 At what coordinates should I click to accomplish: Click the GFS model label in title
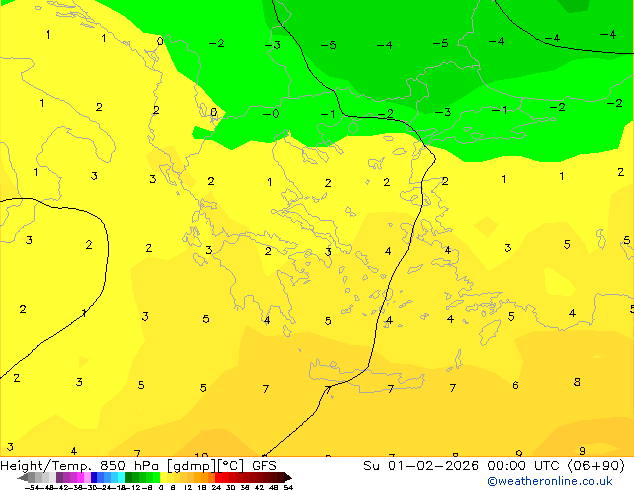[x=264, y=466]
